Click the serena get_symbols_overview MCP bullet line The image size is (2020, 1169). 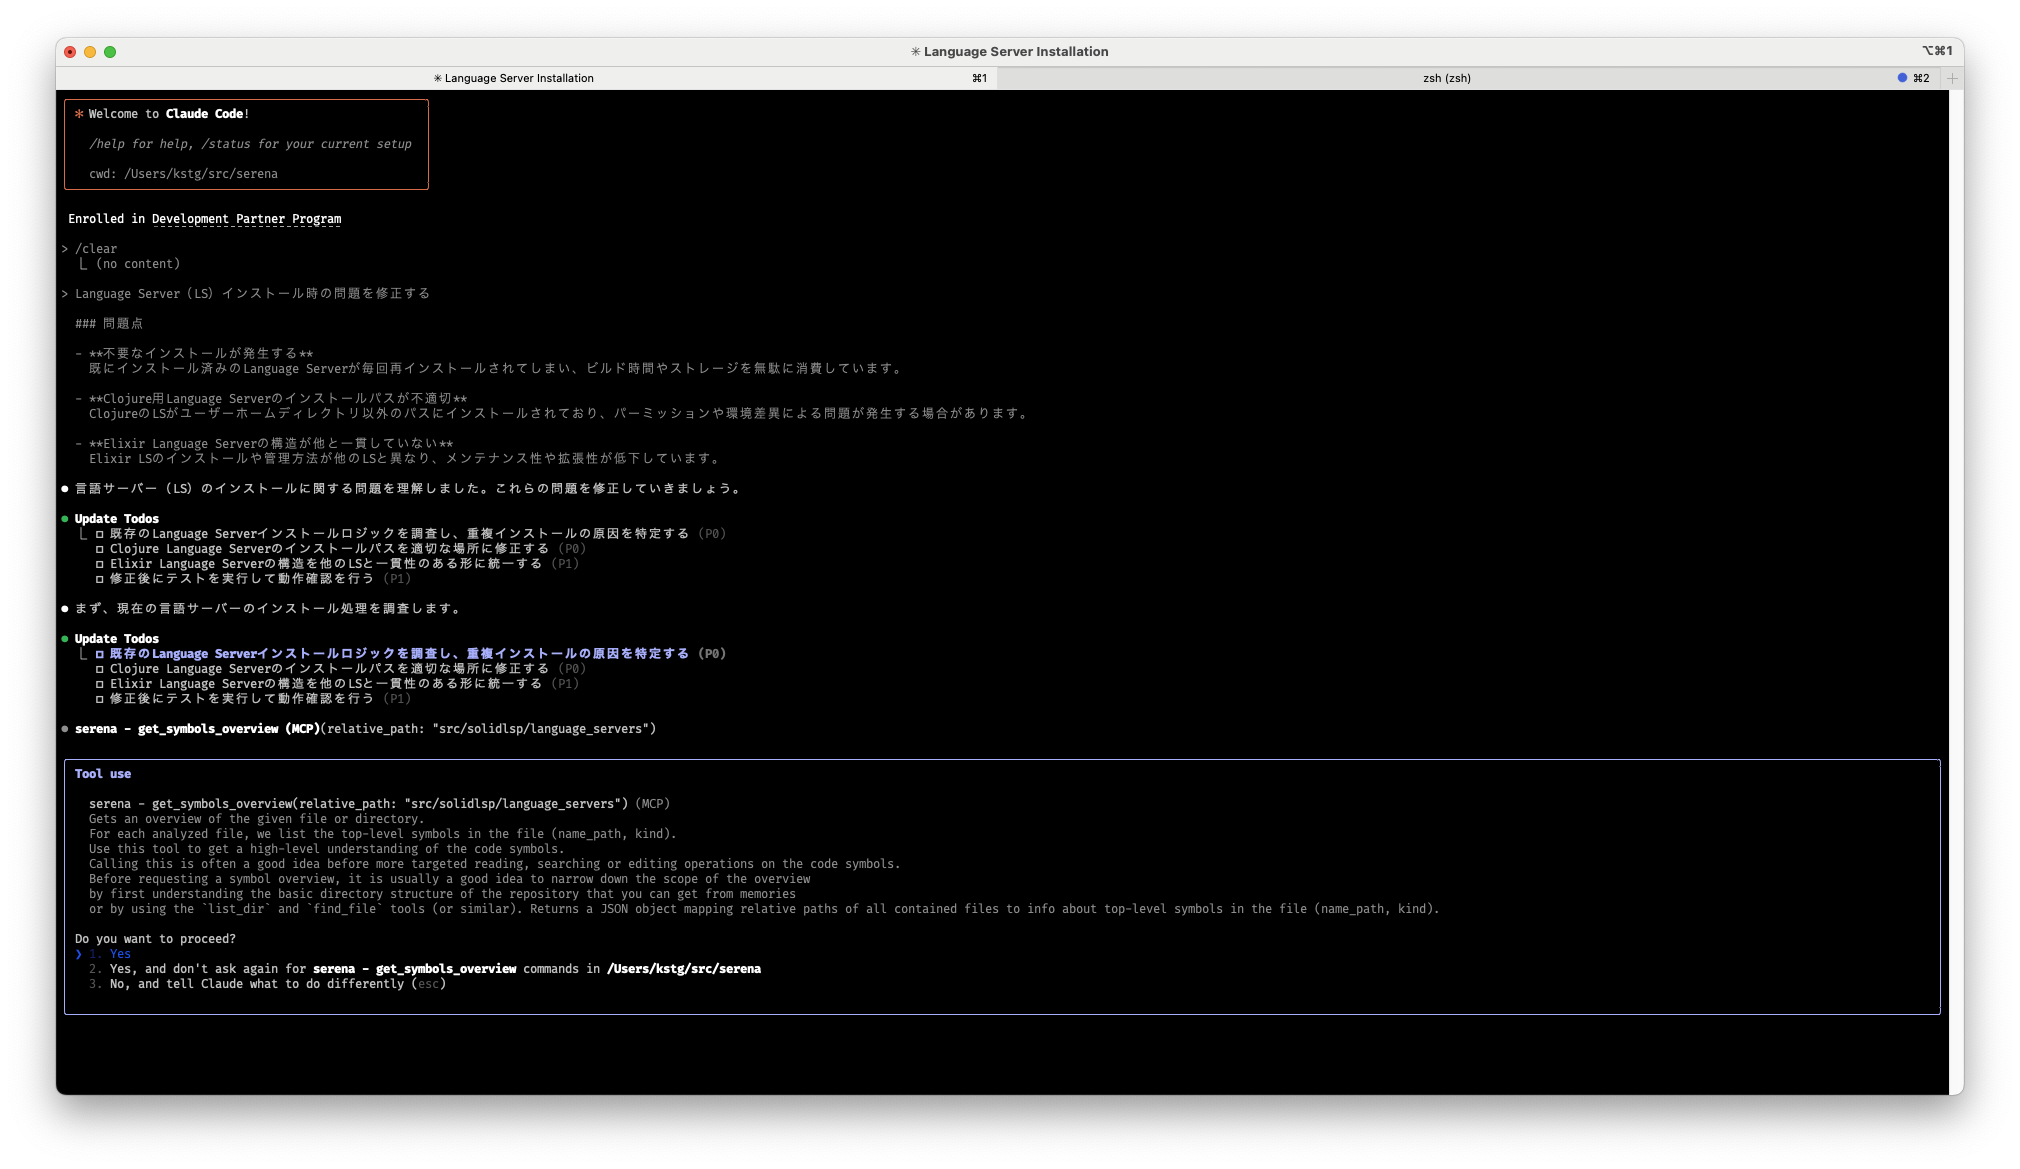point(365,729)
